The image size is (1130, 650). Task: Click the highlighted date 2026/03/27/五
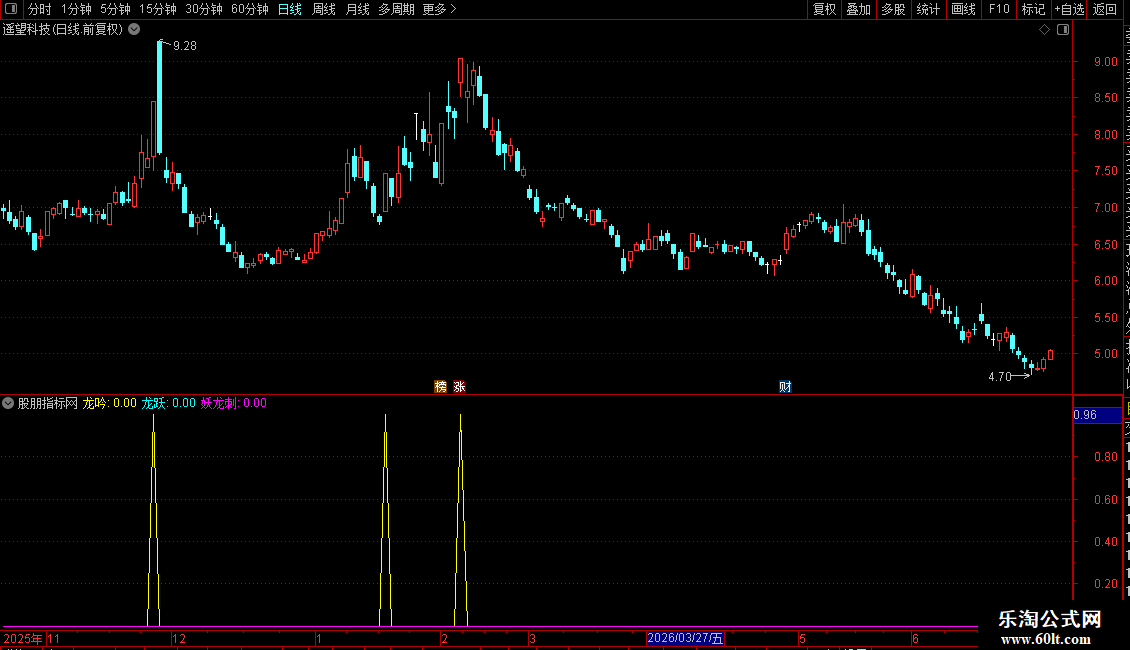(x=685, y=638)
